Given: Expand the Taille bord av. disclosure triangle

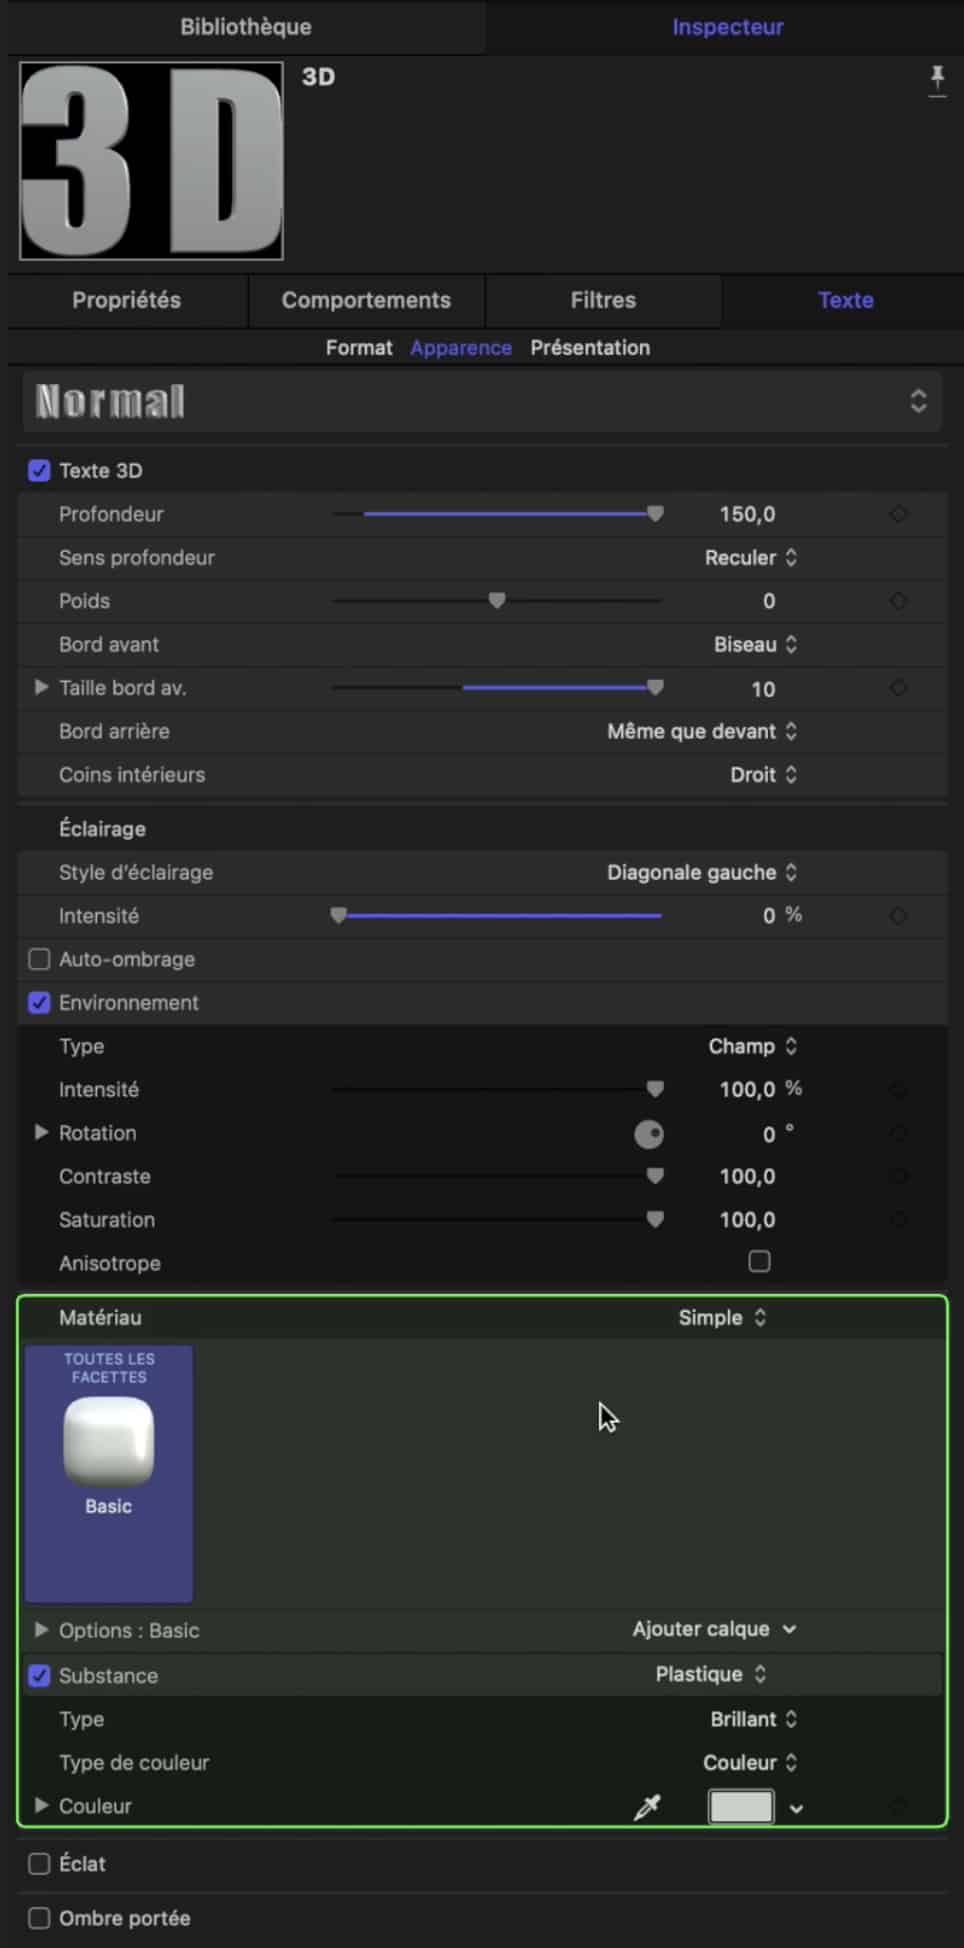Looking at the screenshot, I should click(41, 688).
